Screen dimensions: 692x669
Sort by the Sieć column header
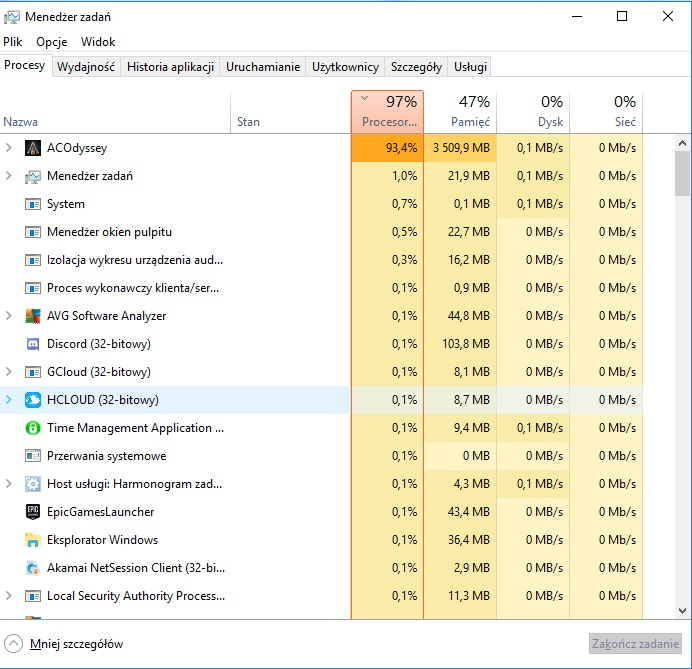(606, 112)
